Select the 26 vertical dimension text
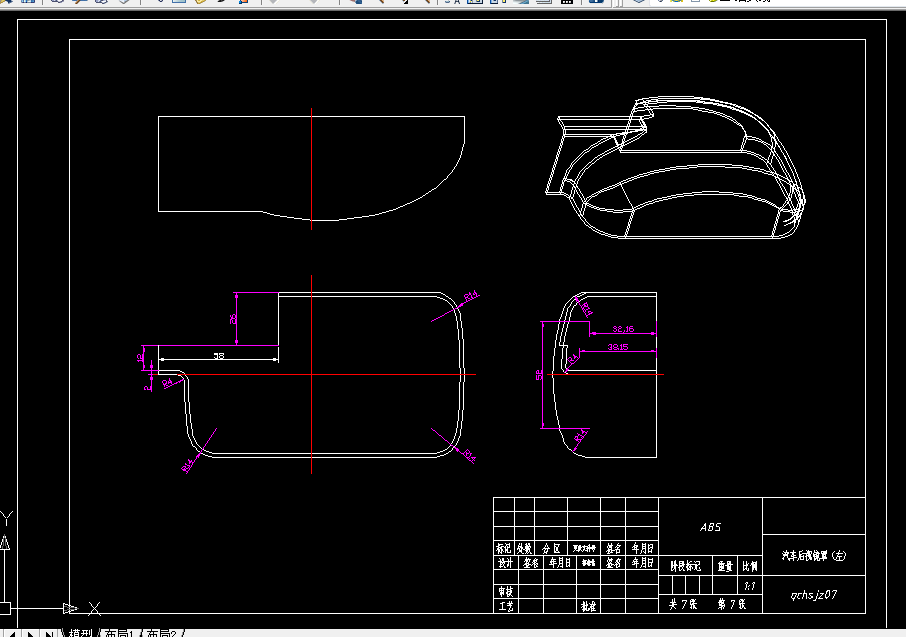Image resolution: width=906 pixels, height=637 pixels. click(233, 319)
